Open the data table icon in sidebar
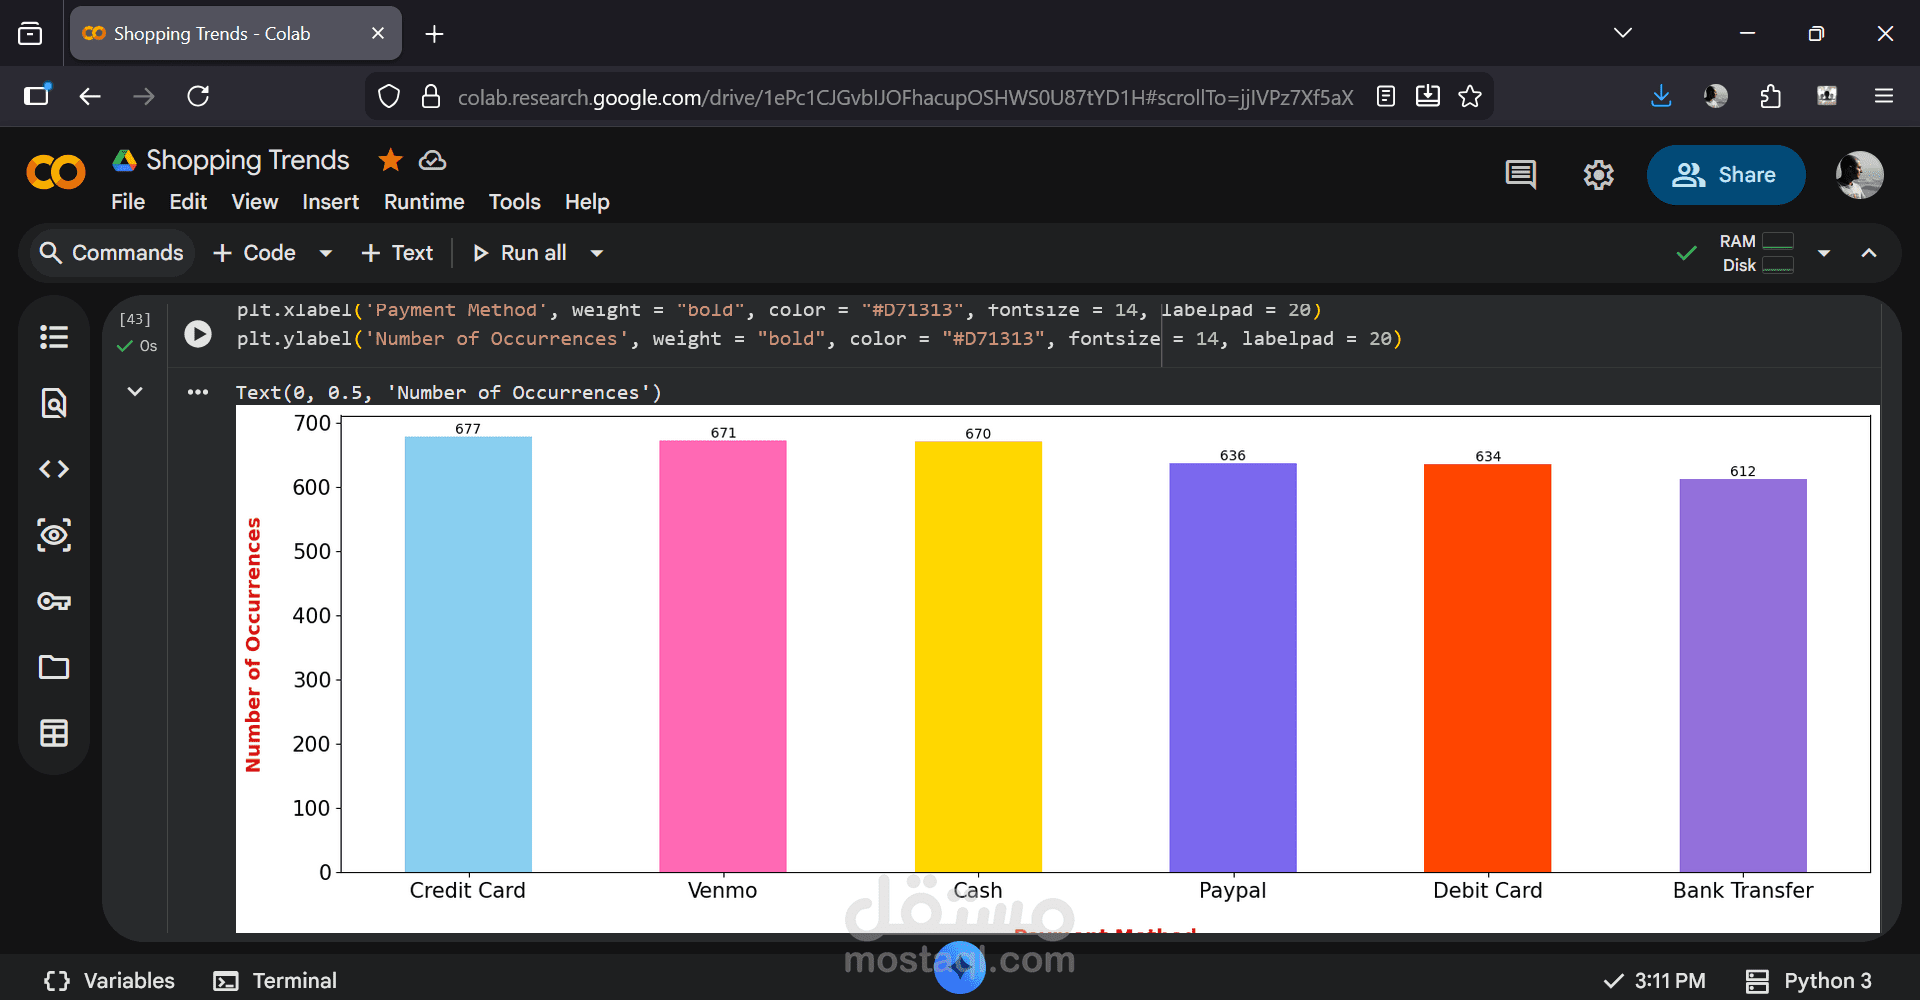Image resolution: width=1920 pixels, height=1000 pixels. 54,733
